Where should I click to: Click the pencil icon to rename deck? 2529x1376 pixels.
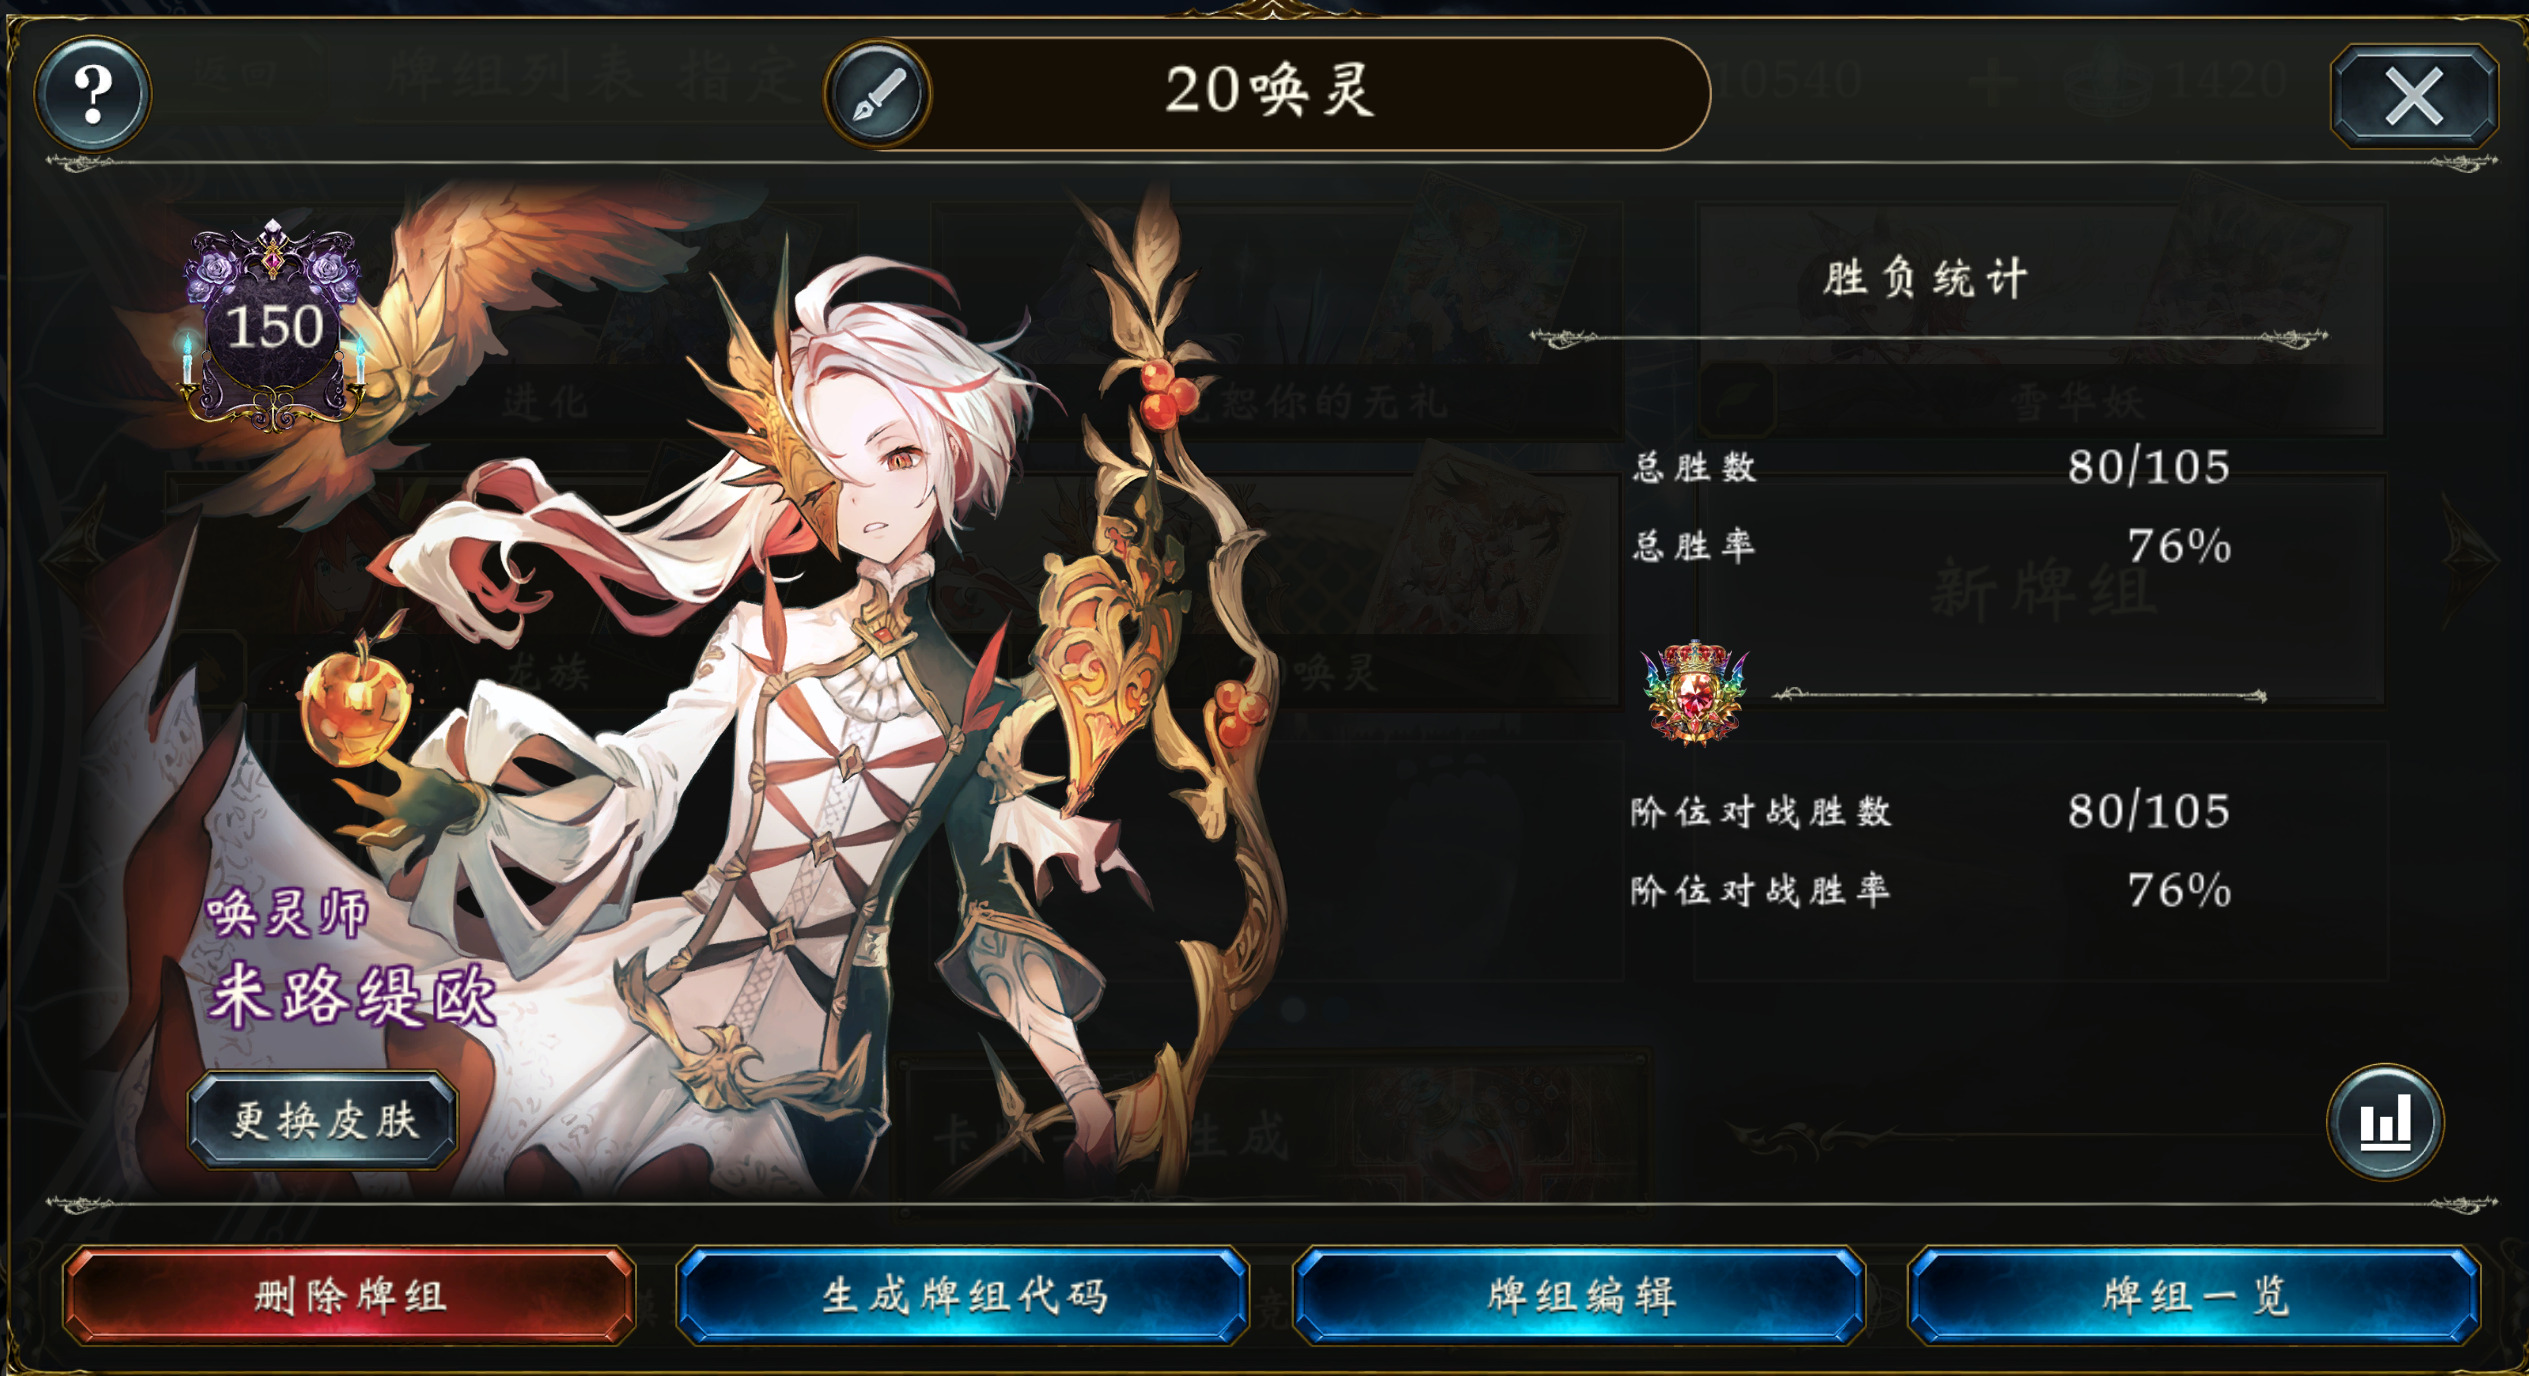tap(879, 94)
